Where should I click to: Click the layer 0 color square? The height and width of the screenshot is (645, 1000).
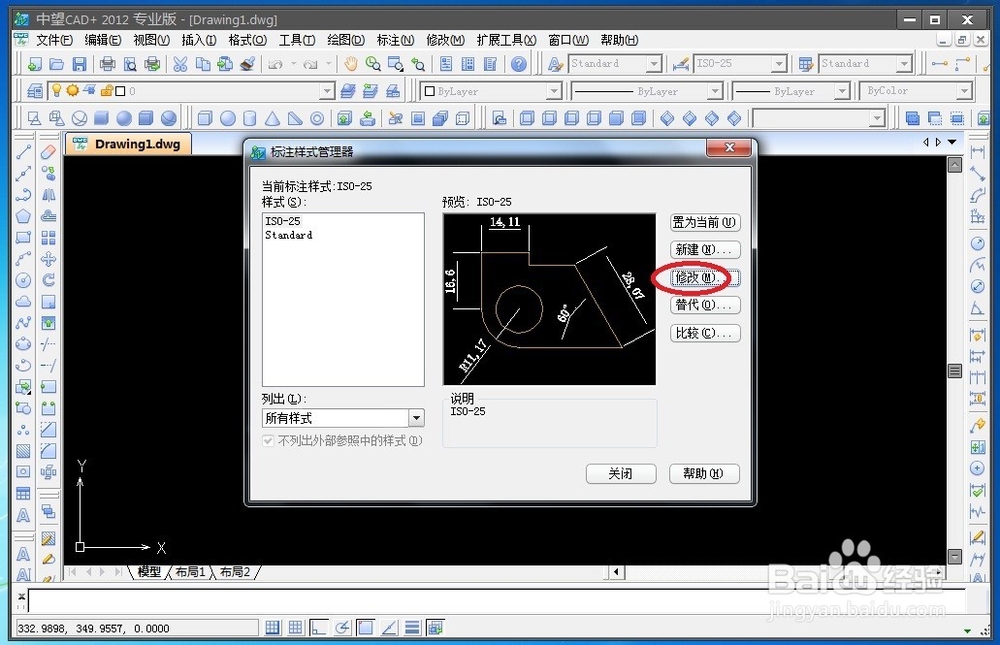click(120, 91)
